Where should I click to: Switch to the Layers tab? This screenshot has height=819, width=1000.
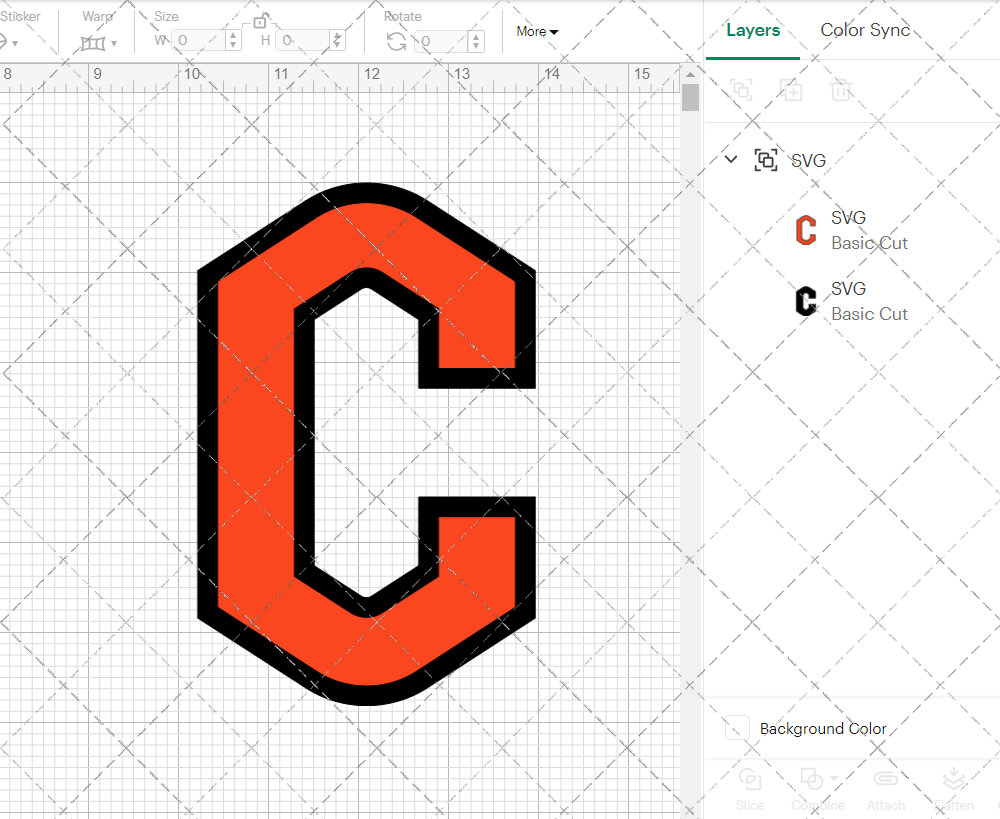[753, 30]
